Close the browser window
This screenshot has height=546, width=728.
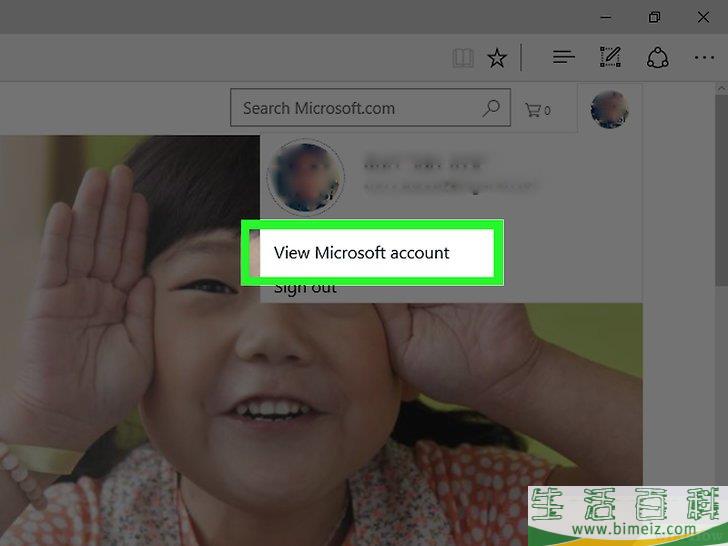click(703, 17)
